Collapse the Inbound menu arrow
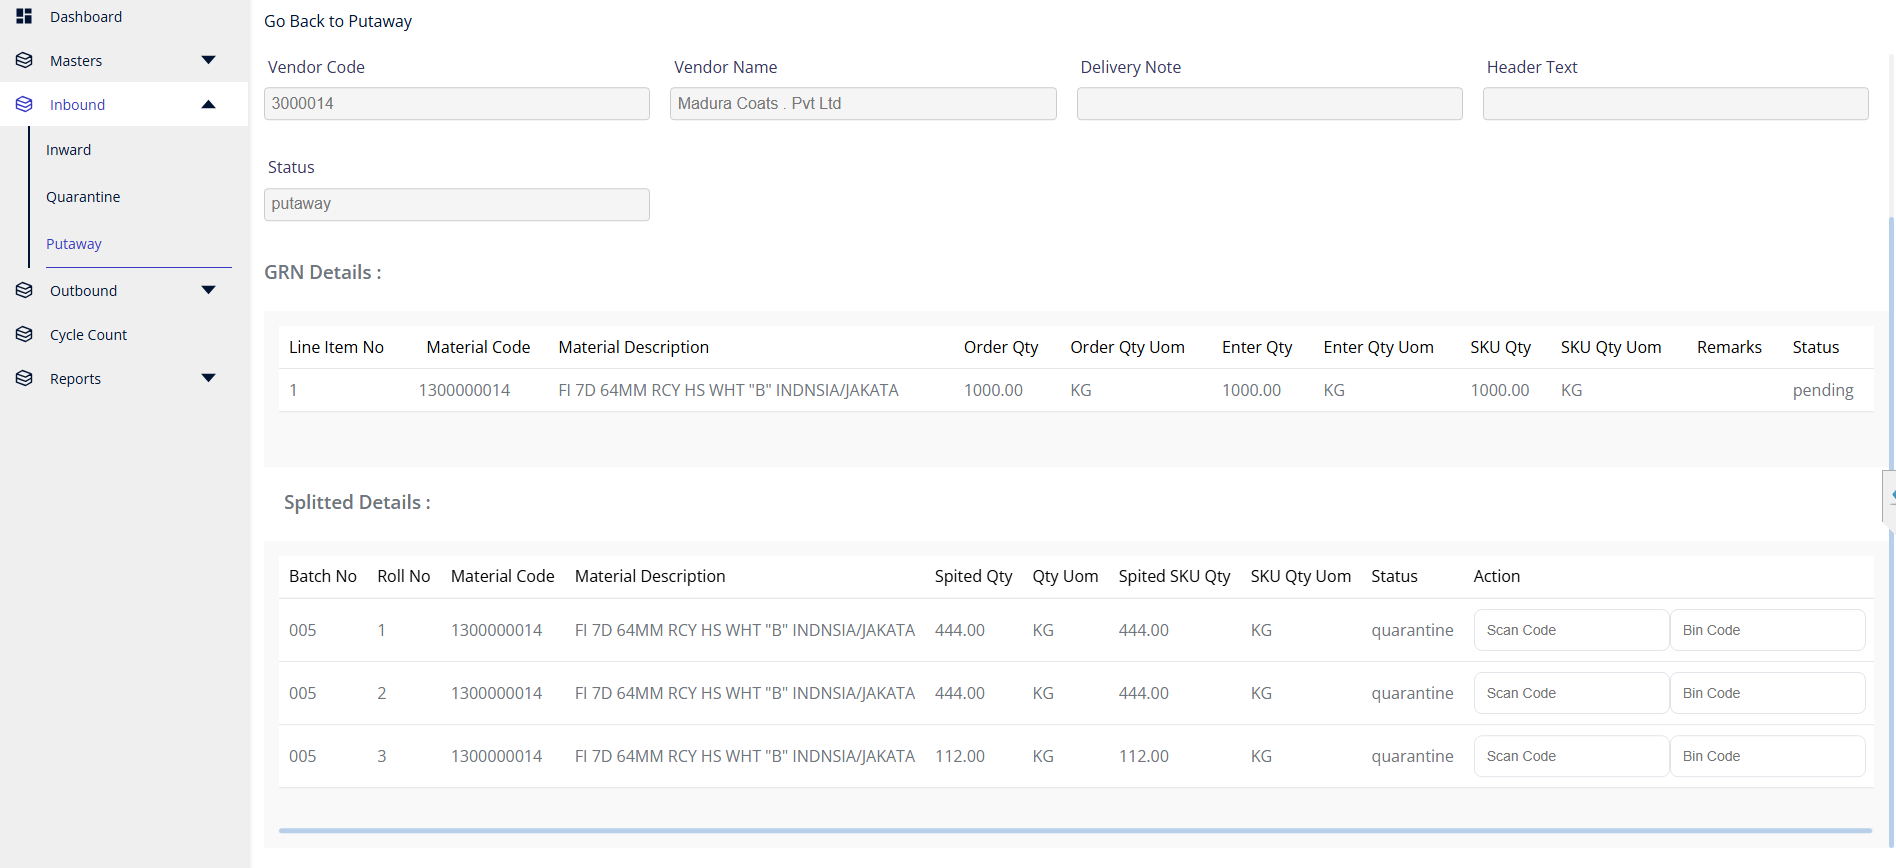 208,104
